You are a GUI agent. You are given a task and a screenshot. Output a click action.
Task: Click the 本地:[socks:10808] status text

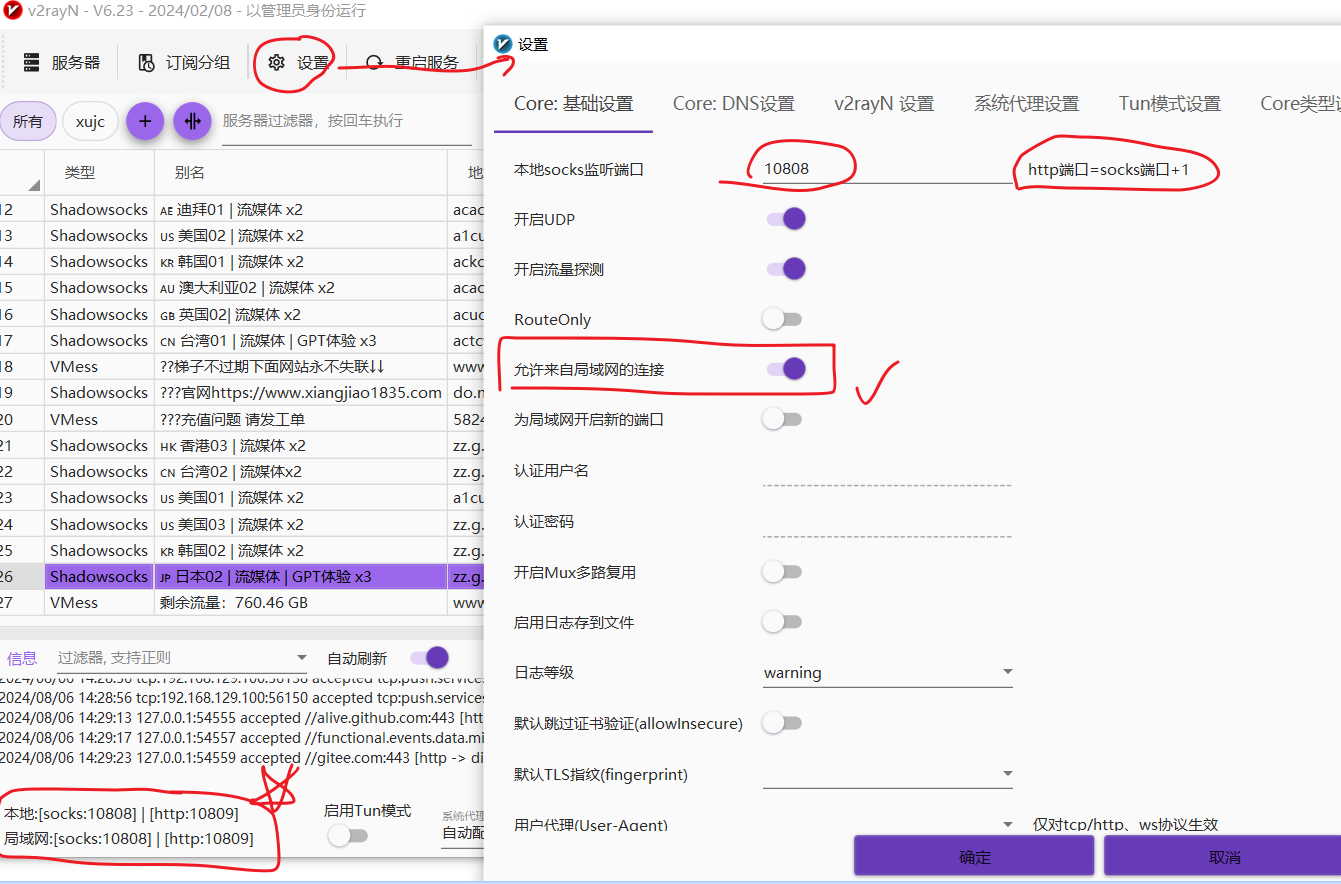coord(121,814)
